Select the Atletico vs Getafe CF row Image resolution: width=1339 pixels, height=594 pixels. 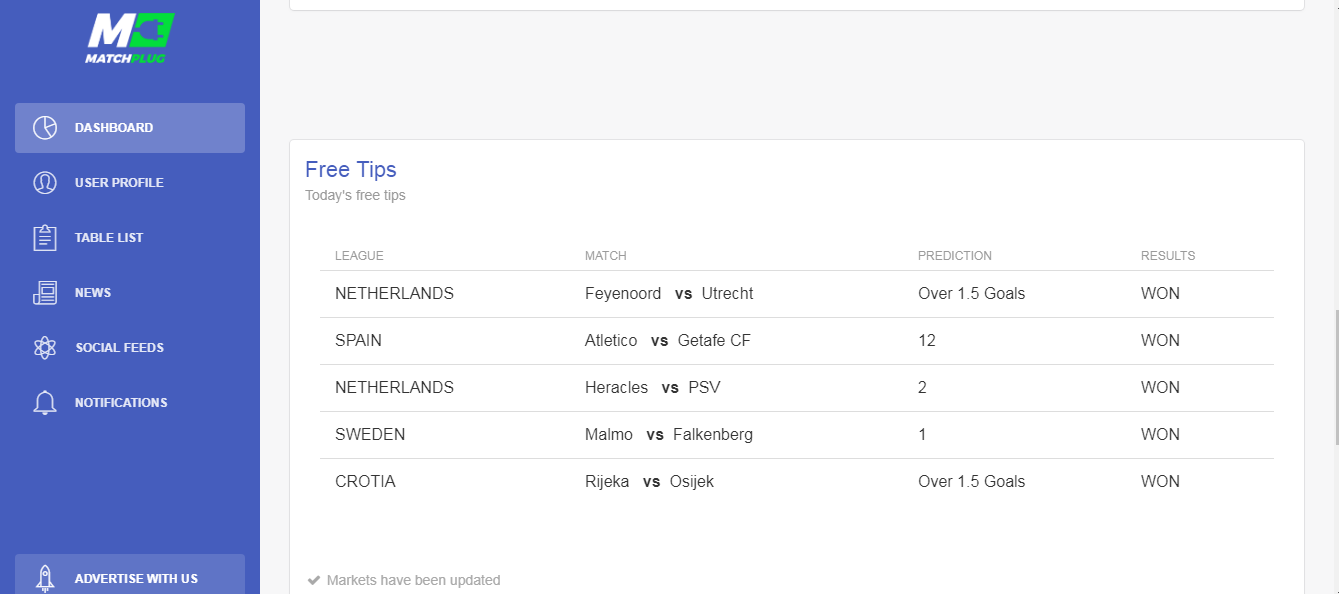[797, 341]
